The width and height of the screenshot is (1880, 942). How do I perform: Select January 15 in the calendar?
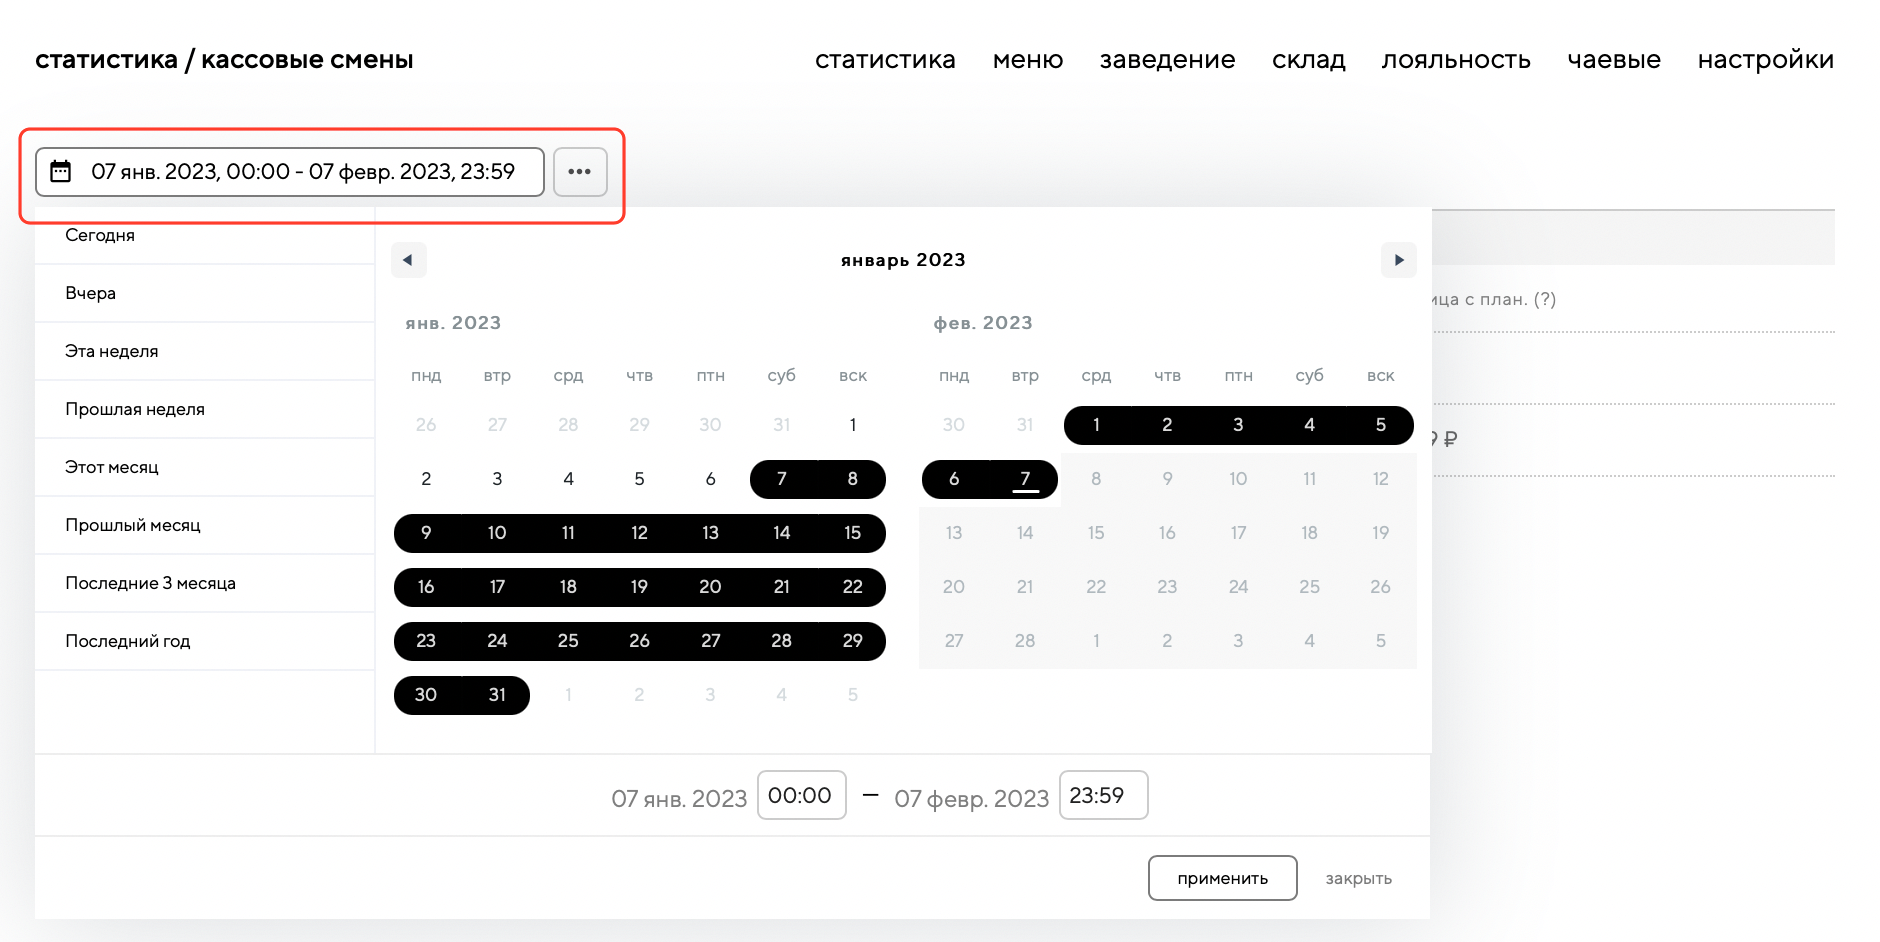852,533
